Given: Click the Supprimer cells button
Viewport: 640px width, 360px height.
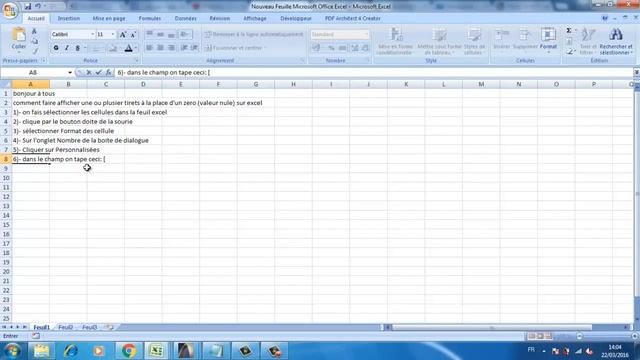Looking at the screenshot, I should pyautogui.click(x=525, y=40).
